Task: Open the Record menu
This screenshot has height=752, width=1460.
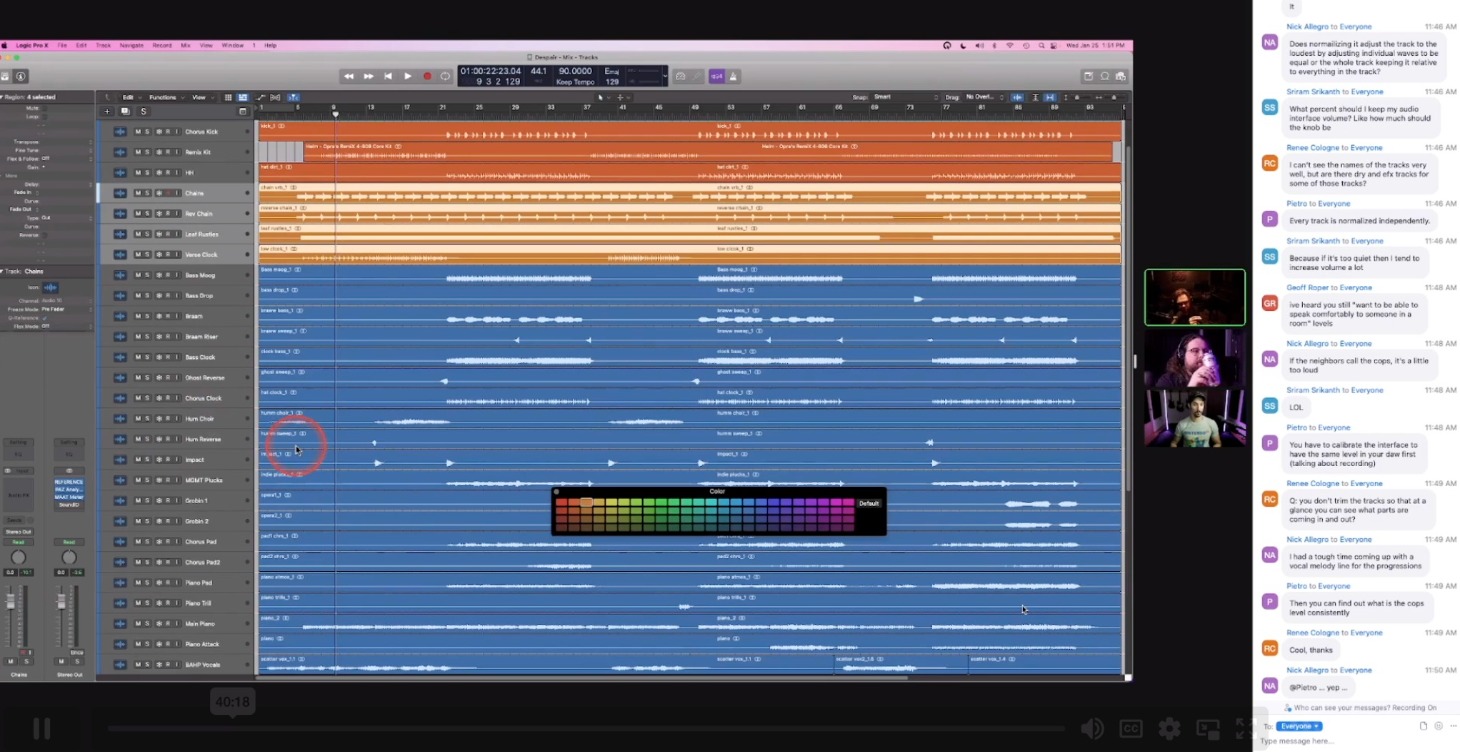Action: 162,45
